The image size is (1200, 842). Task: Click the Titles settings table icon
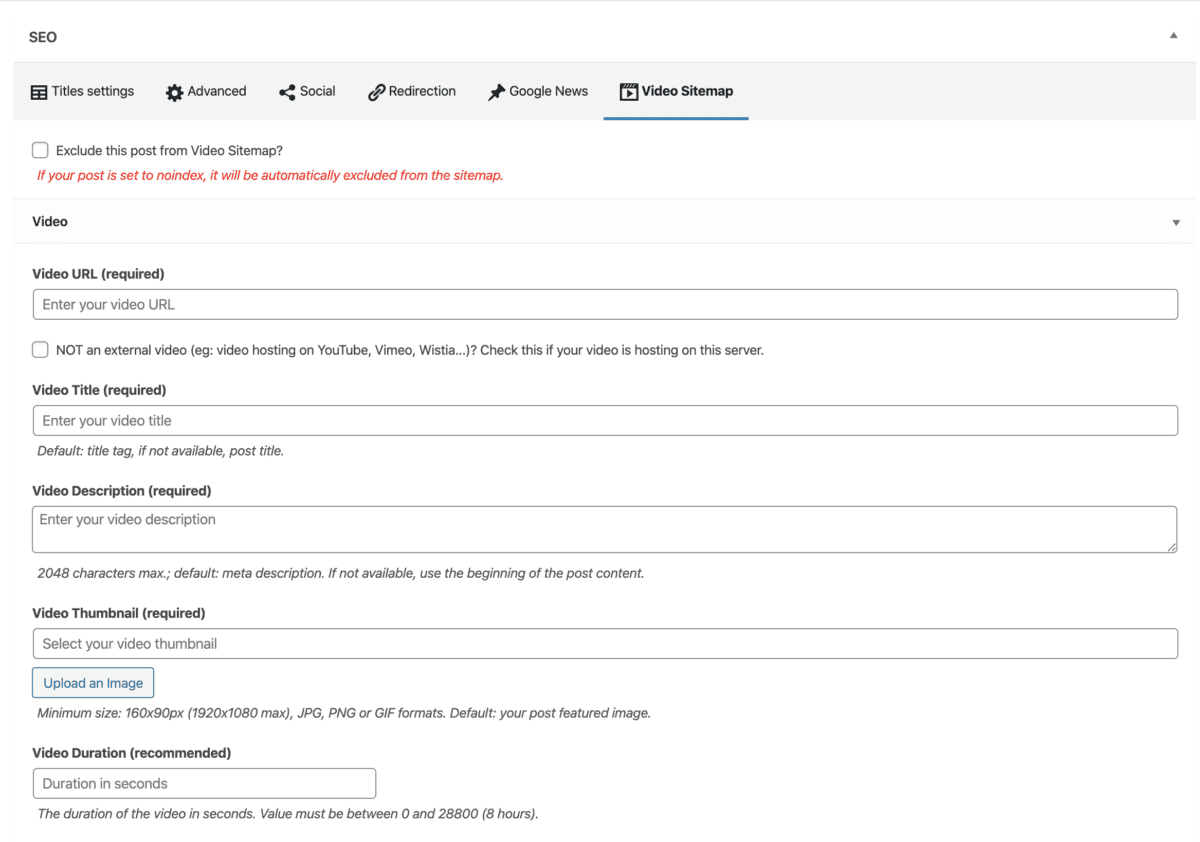tap(39, 92)
